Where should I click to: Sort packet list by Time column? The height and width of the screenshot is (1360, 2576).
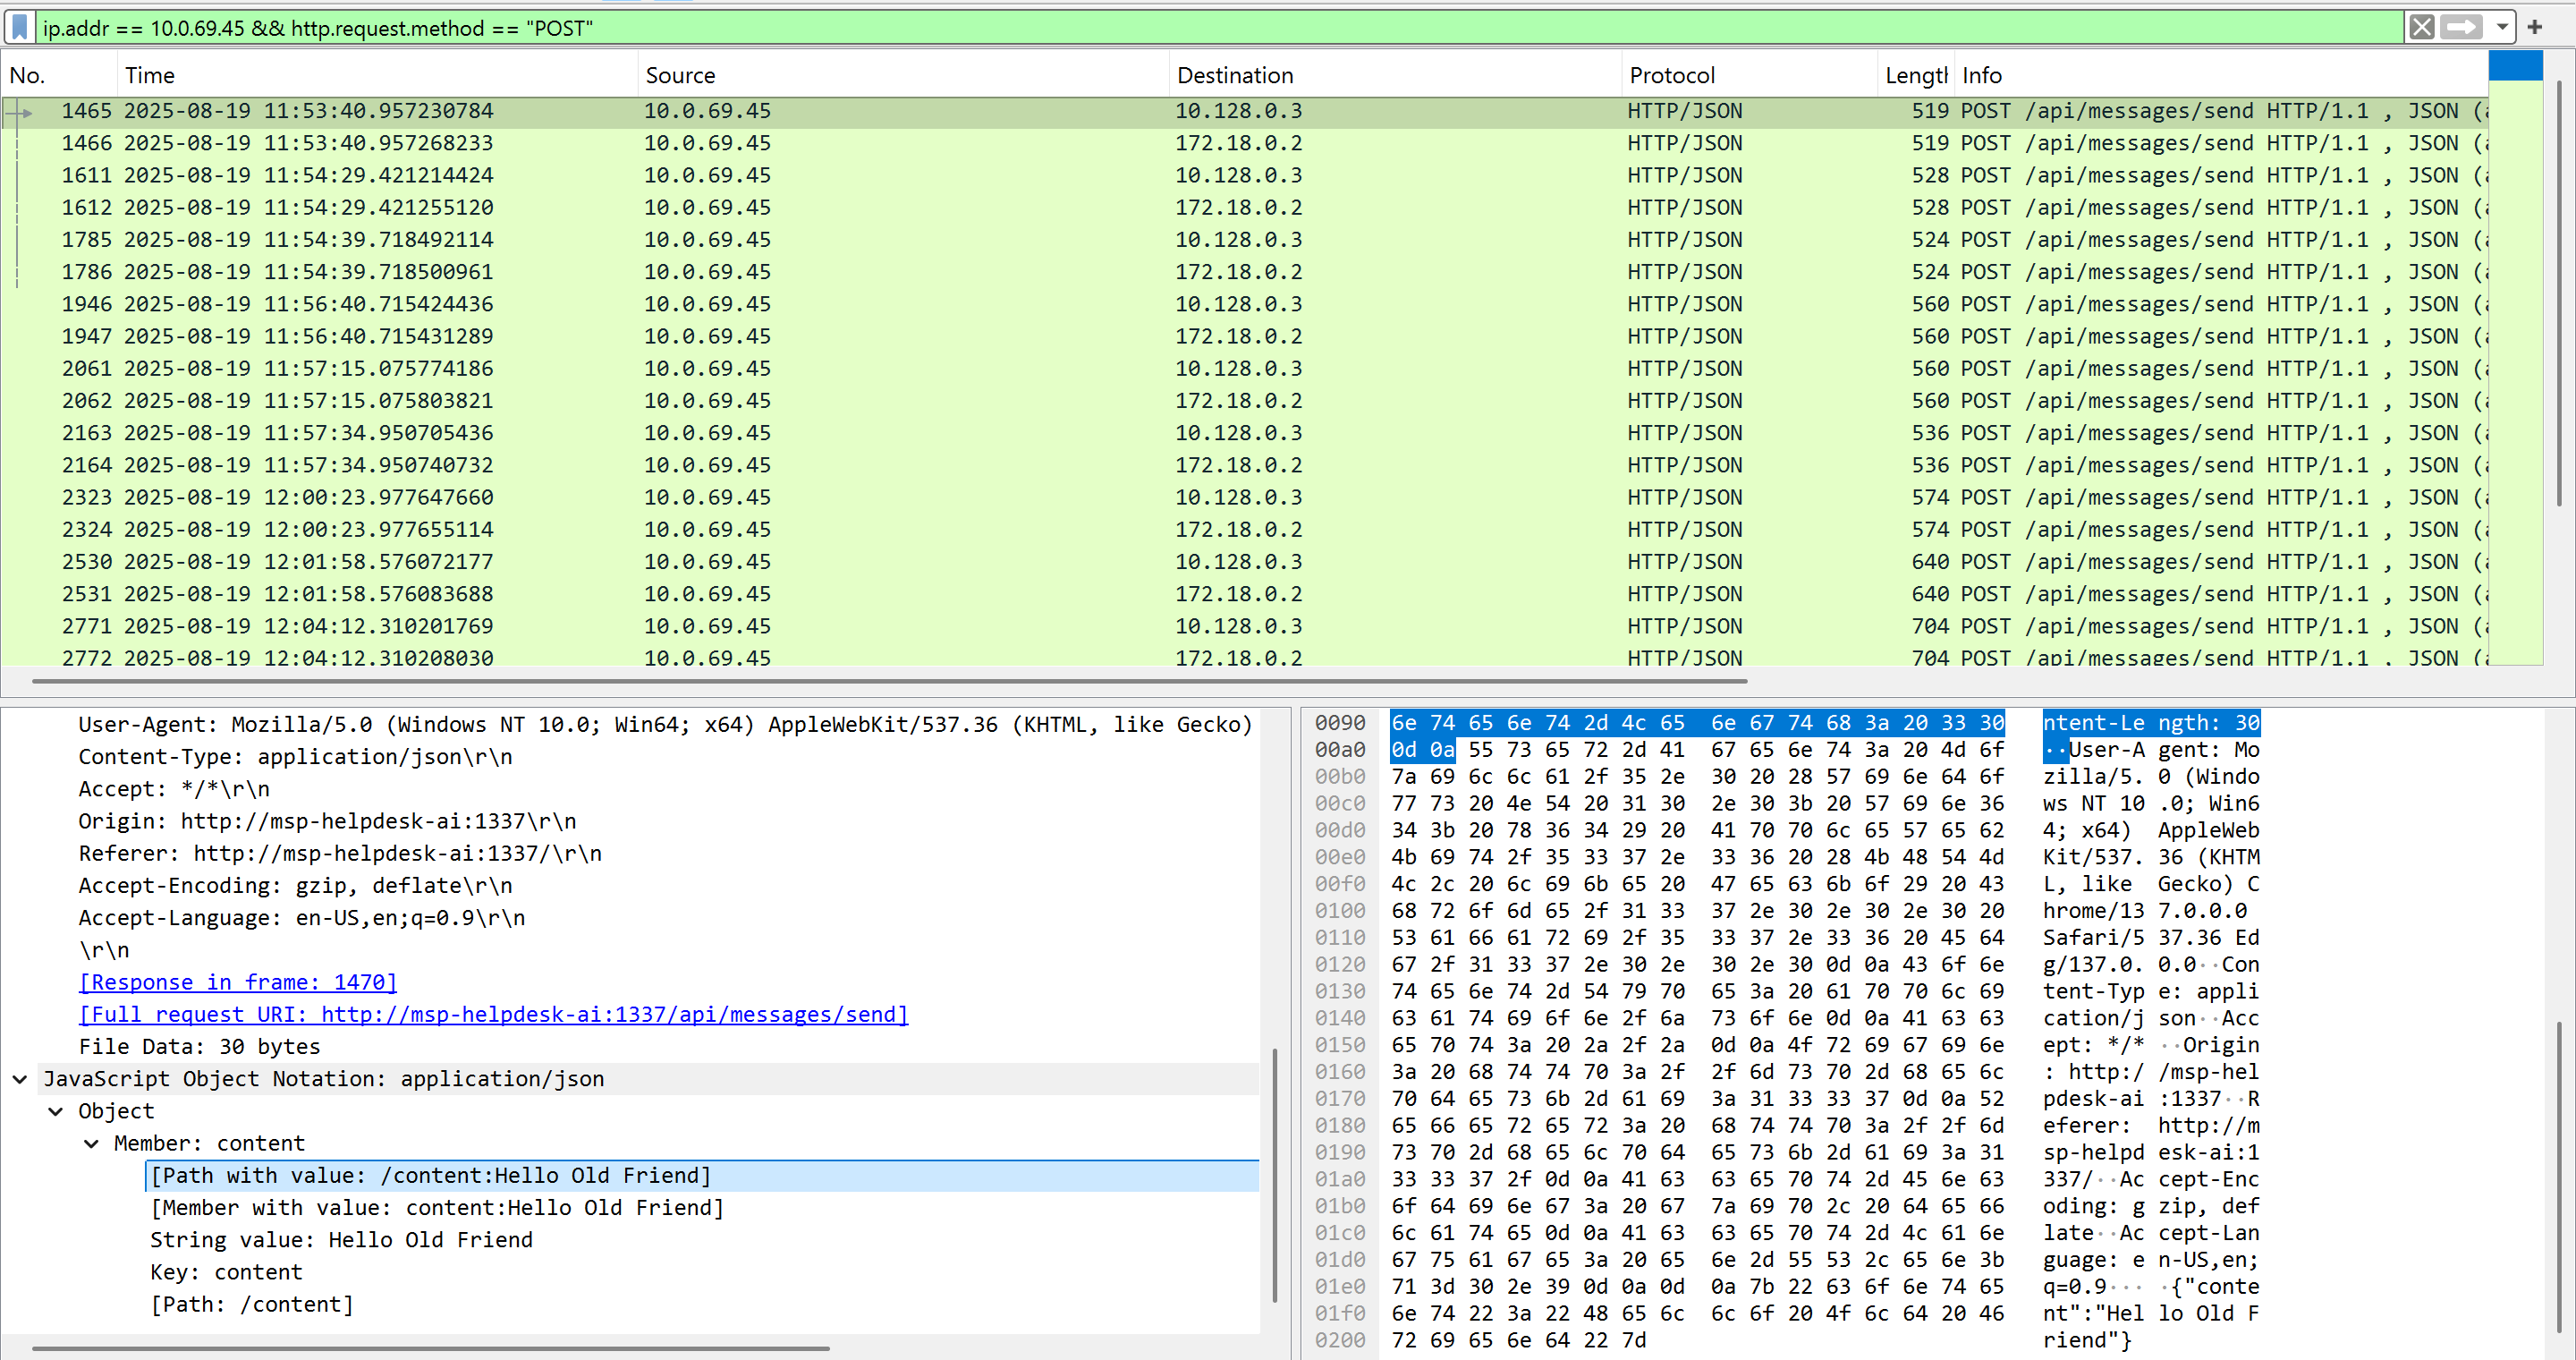pos(150,75)
